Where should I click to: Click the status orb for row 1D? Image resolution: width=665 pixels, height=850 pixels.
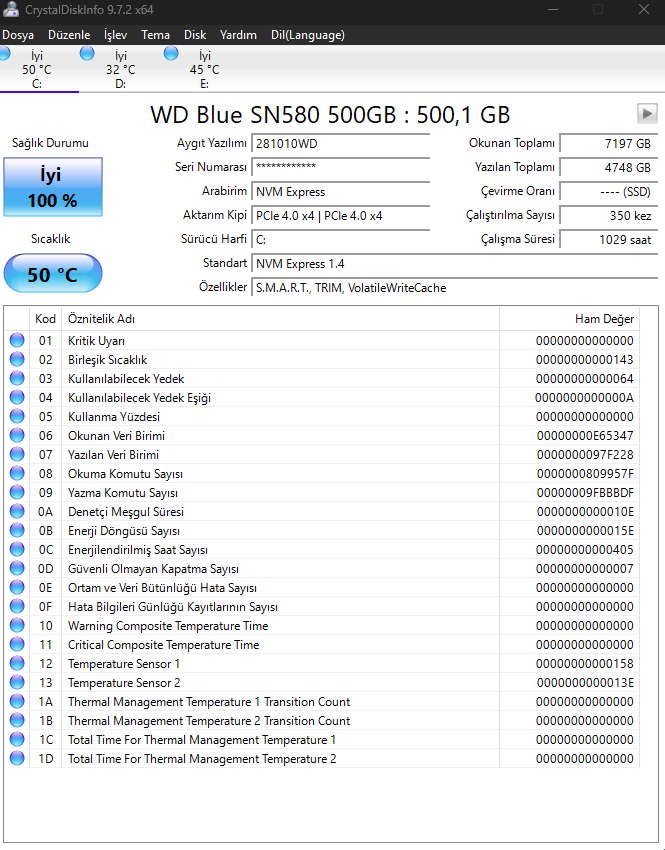(17, 757)
